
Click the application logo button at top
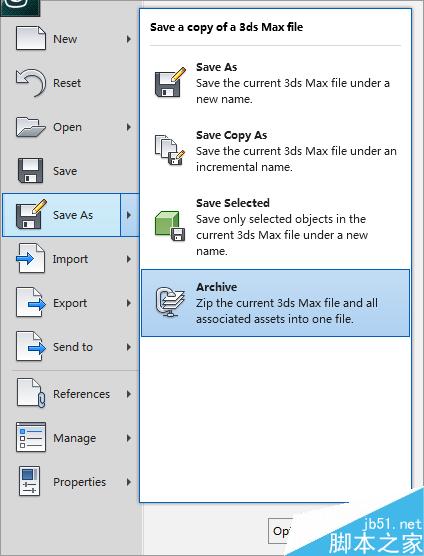20,7
